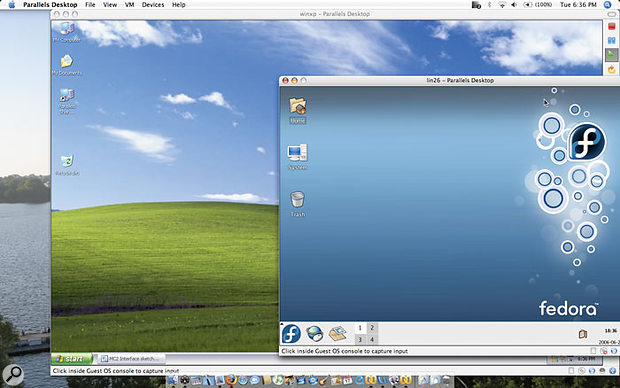Open the Fedora main menu icon in lin26 panel

coord(291,333)
